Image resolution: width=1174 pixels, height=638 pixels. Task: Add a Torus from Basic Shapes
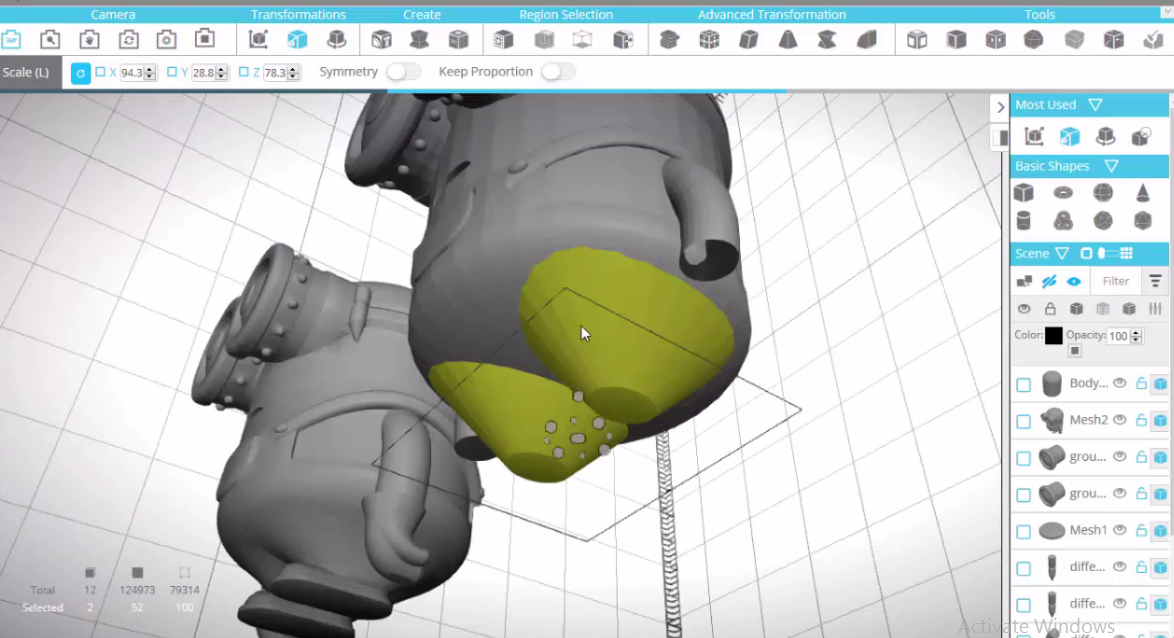tap(1063, 192)
